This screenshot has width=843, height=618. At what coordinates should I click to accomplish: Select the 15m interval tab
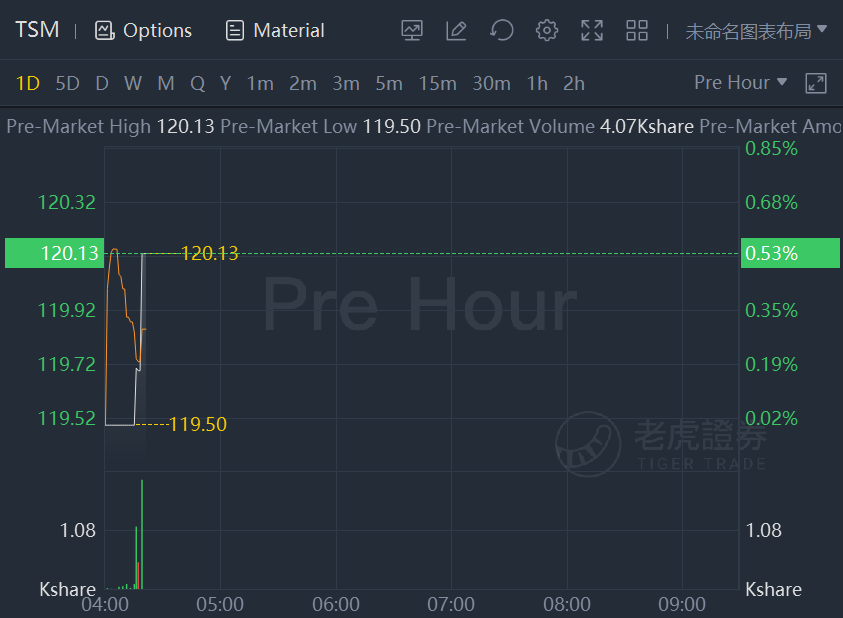point(437,83)
